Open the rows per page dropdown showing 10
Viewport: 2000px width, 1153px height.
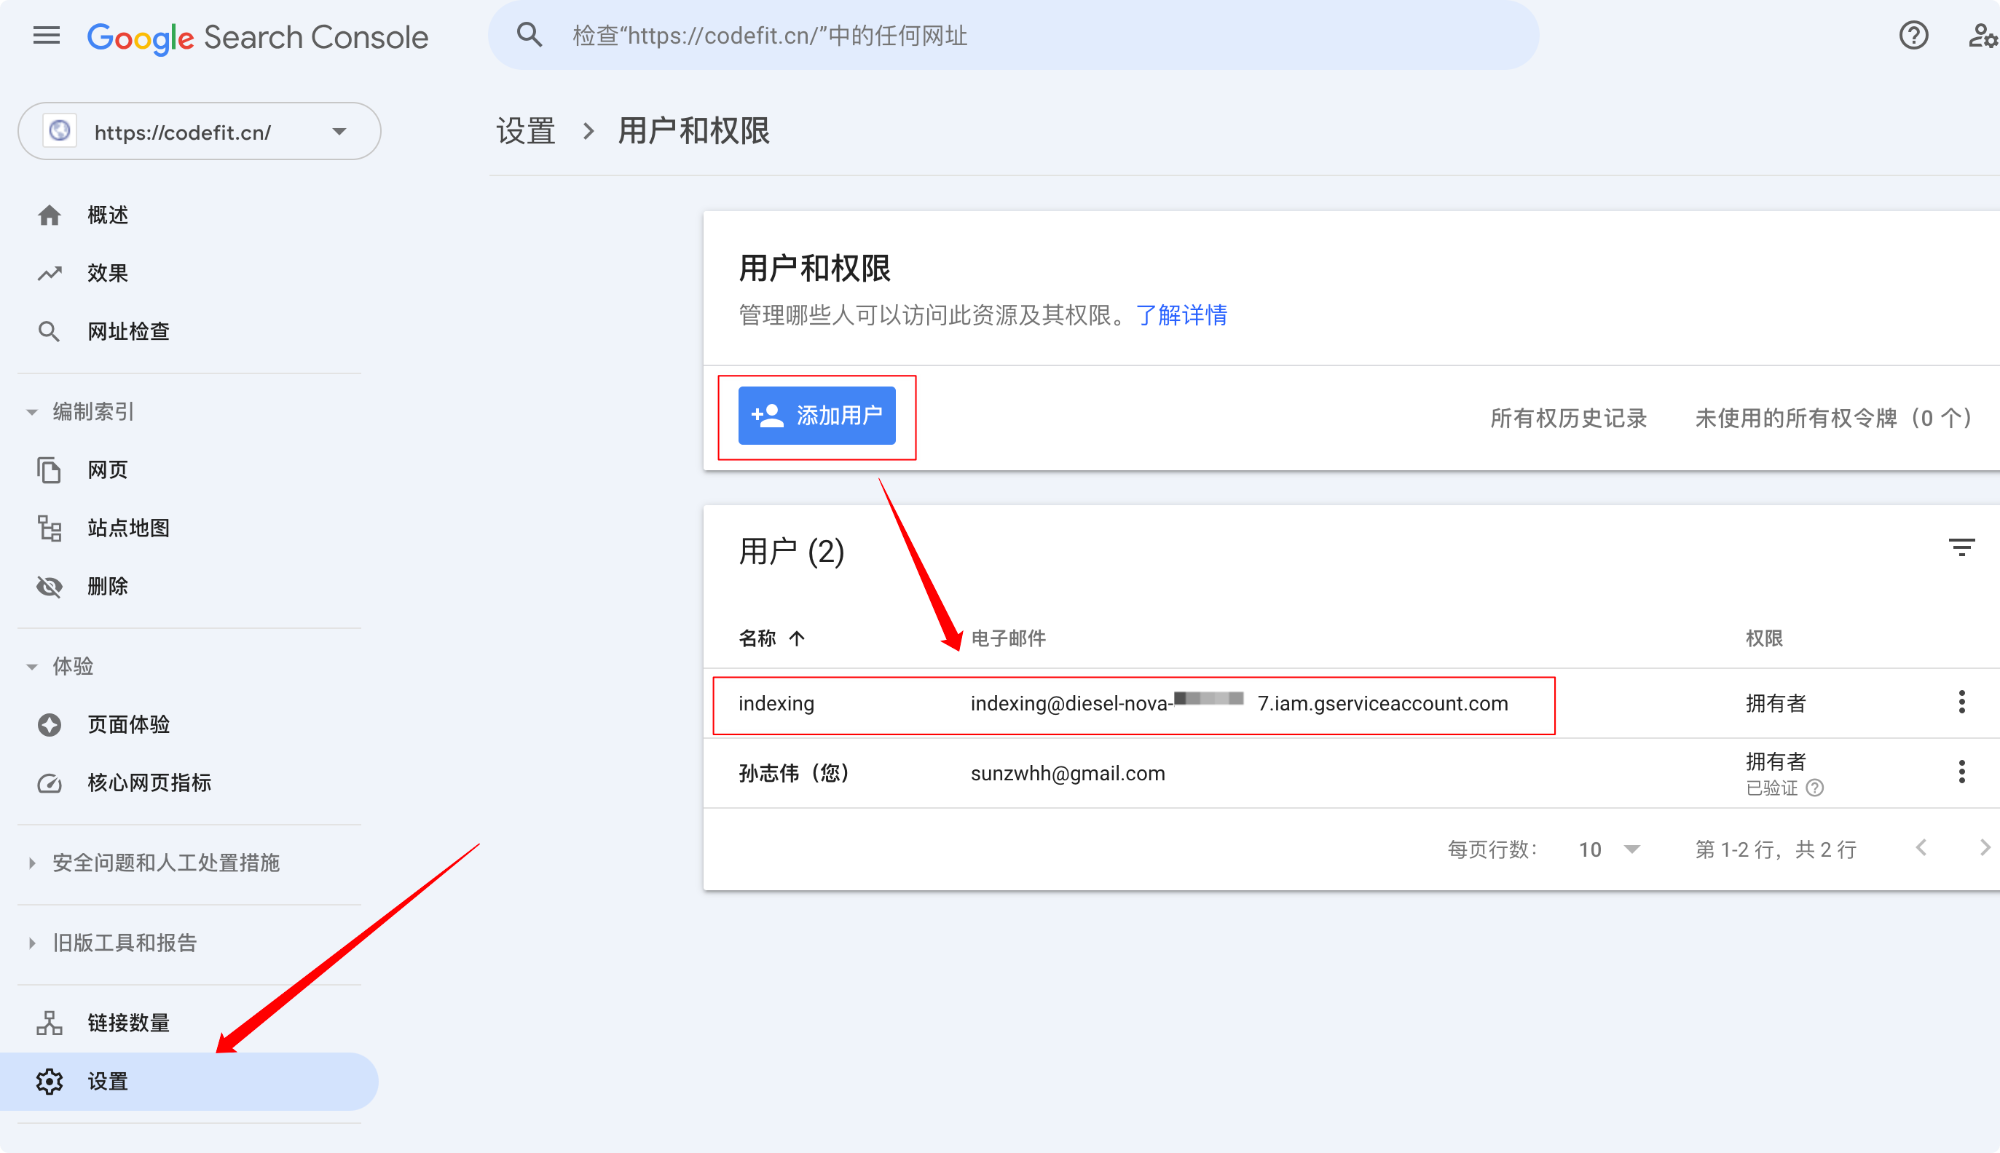point(1609,849)
